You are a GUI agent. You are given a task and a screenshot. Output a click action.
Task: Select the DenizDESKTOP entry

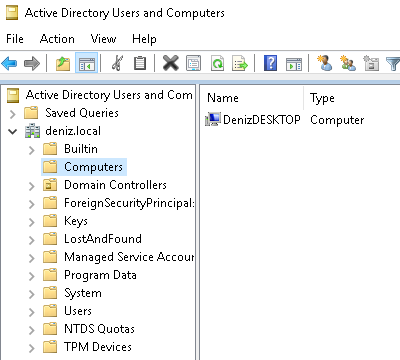(262, 119)
